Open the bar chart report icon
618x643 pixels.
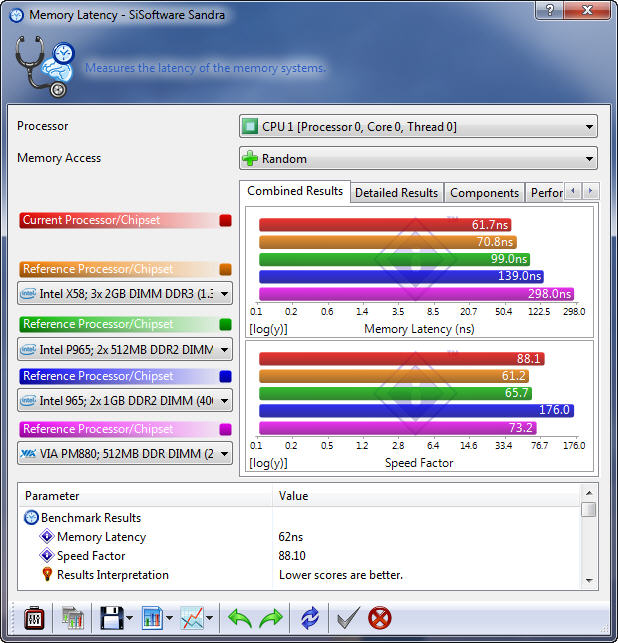153,618
